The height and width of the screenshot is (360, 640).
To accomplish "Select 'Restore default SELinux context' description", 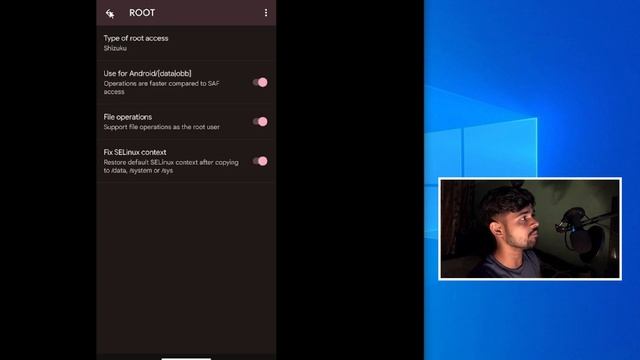I will point(171,166).
